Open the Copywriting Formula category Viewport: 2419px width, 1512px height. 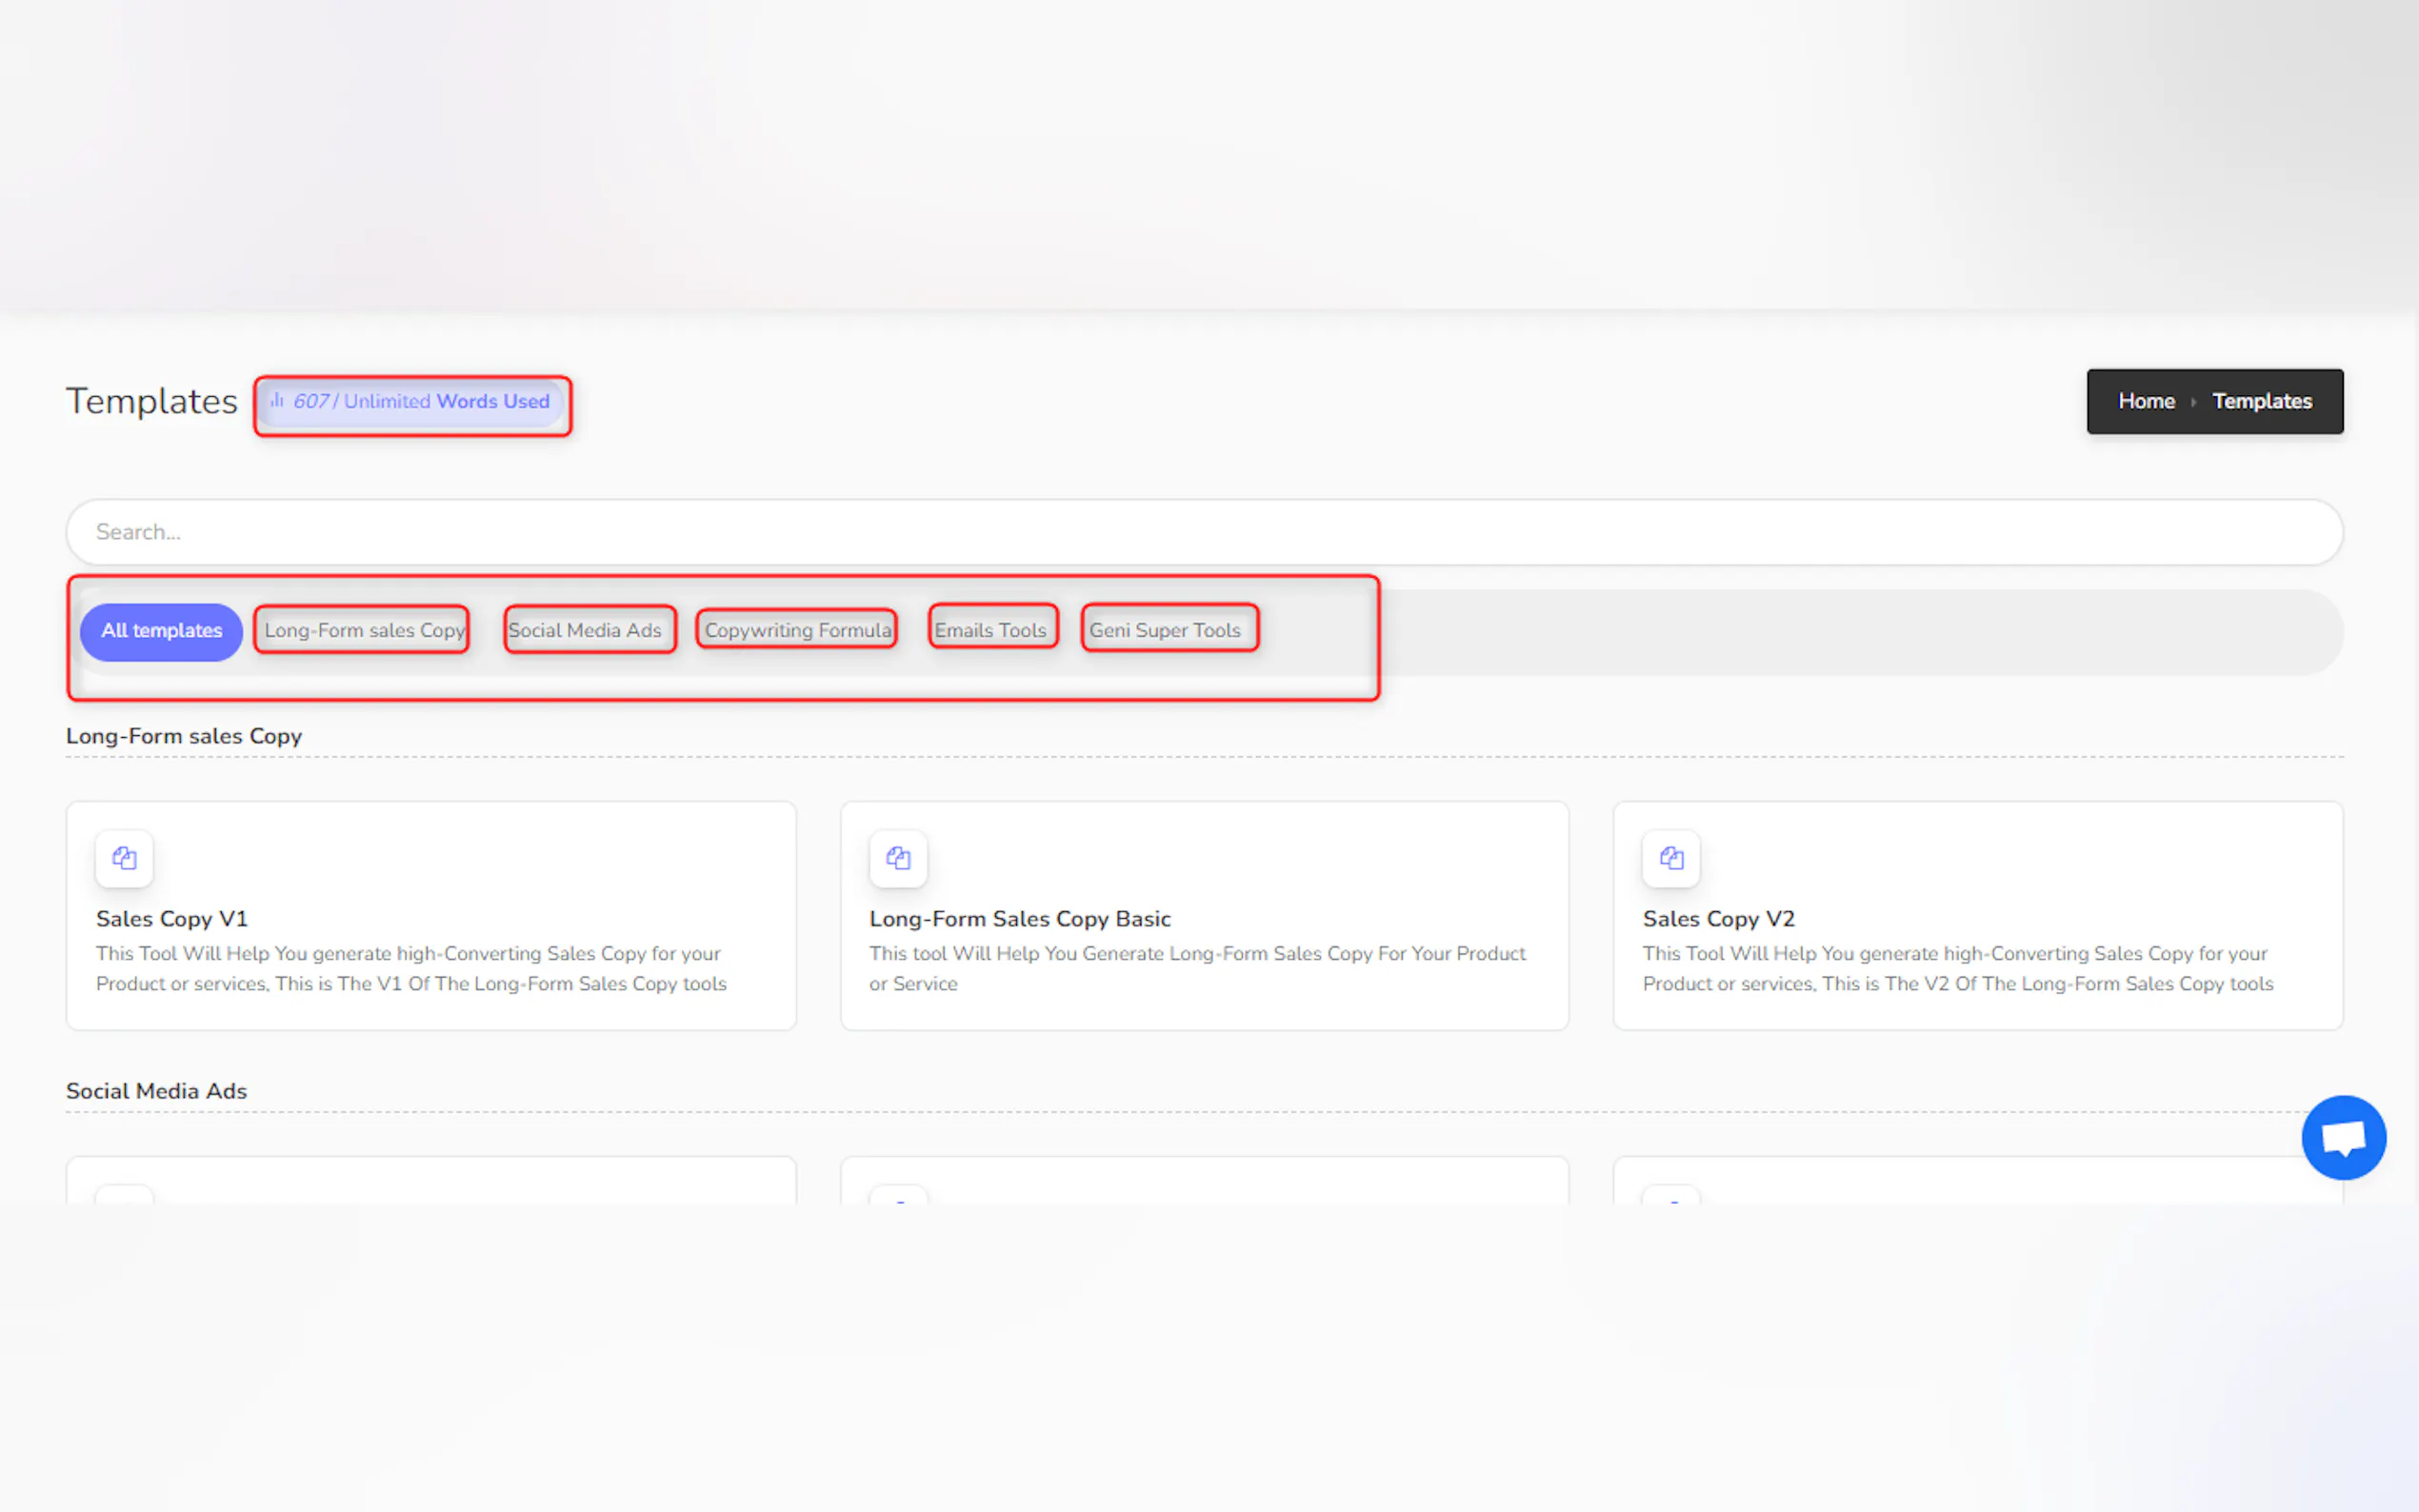(x=797, y=631)
